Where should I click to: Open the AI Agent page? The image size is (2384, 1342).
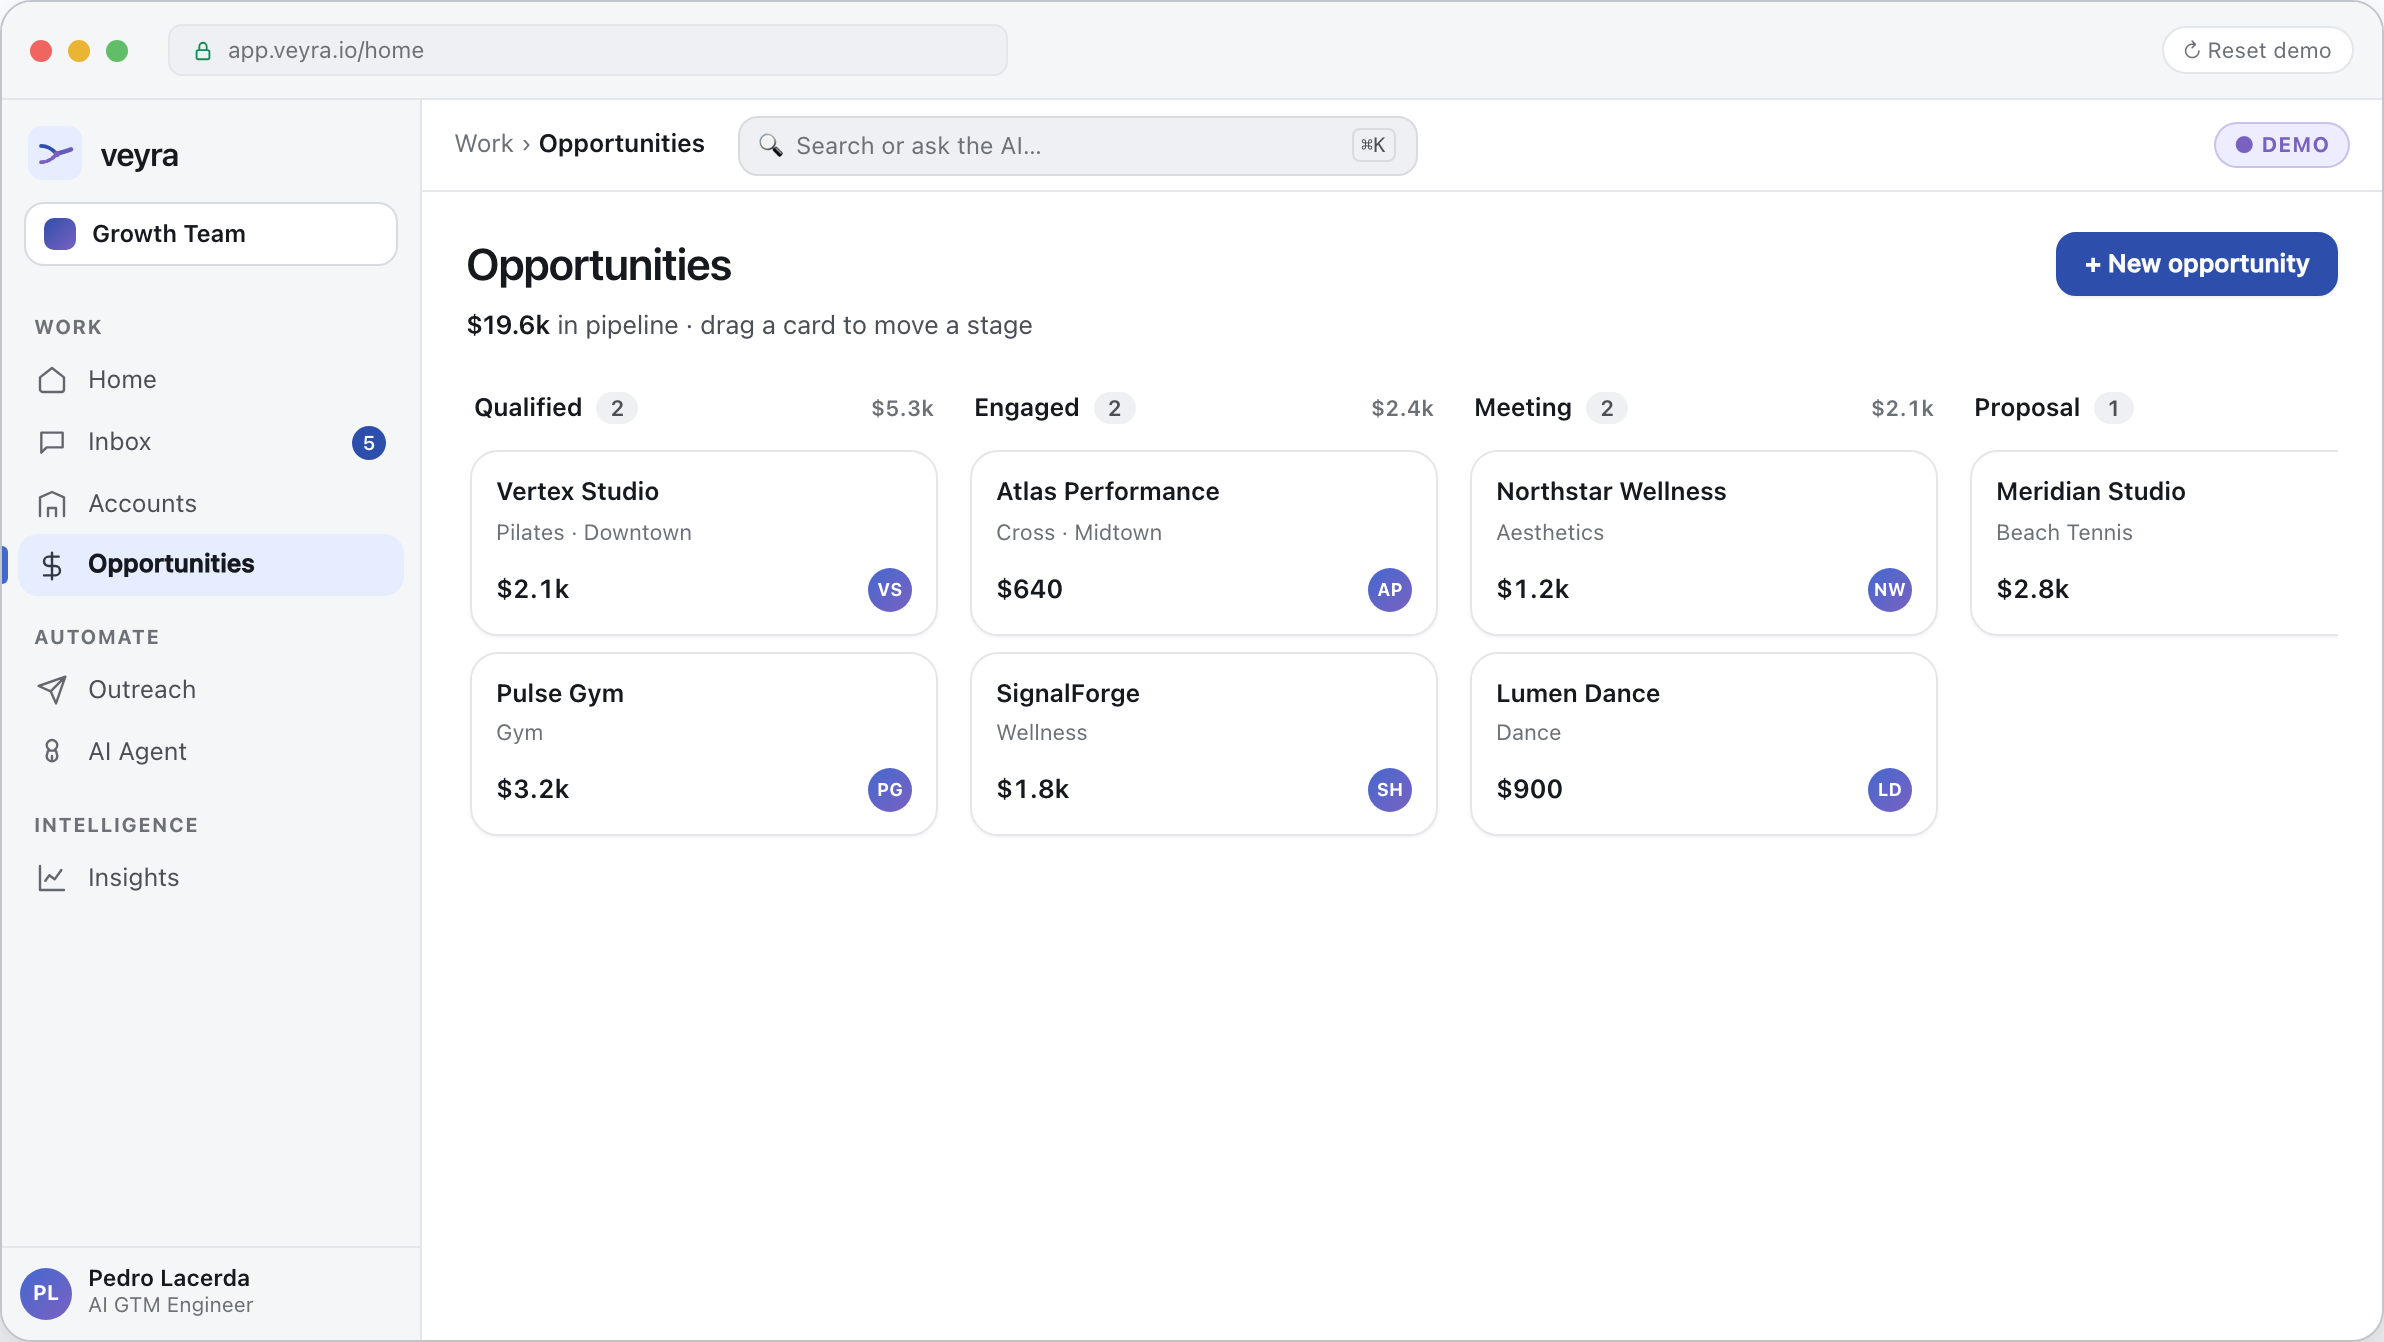211,752
